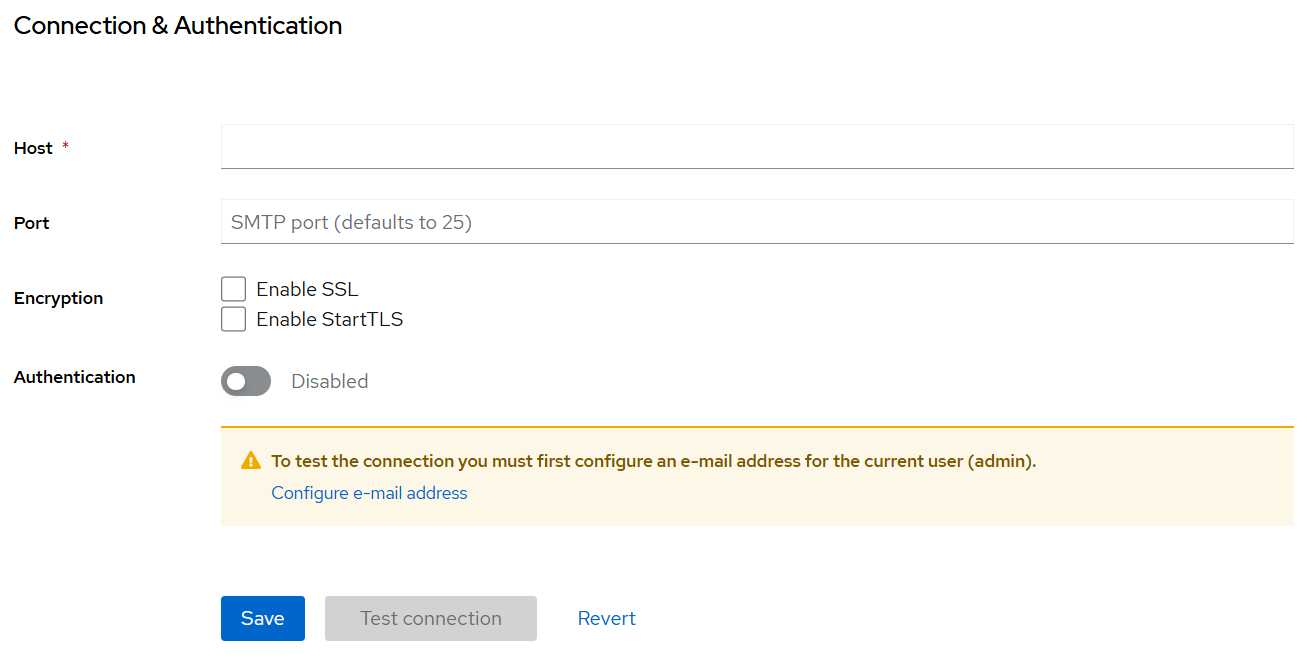This screenshot has width=1307, height=662.
Task: Click the Enable StartTLS label text
Action: pyautogui.click(x=330, y=319)
